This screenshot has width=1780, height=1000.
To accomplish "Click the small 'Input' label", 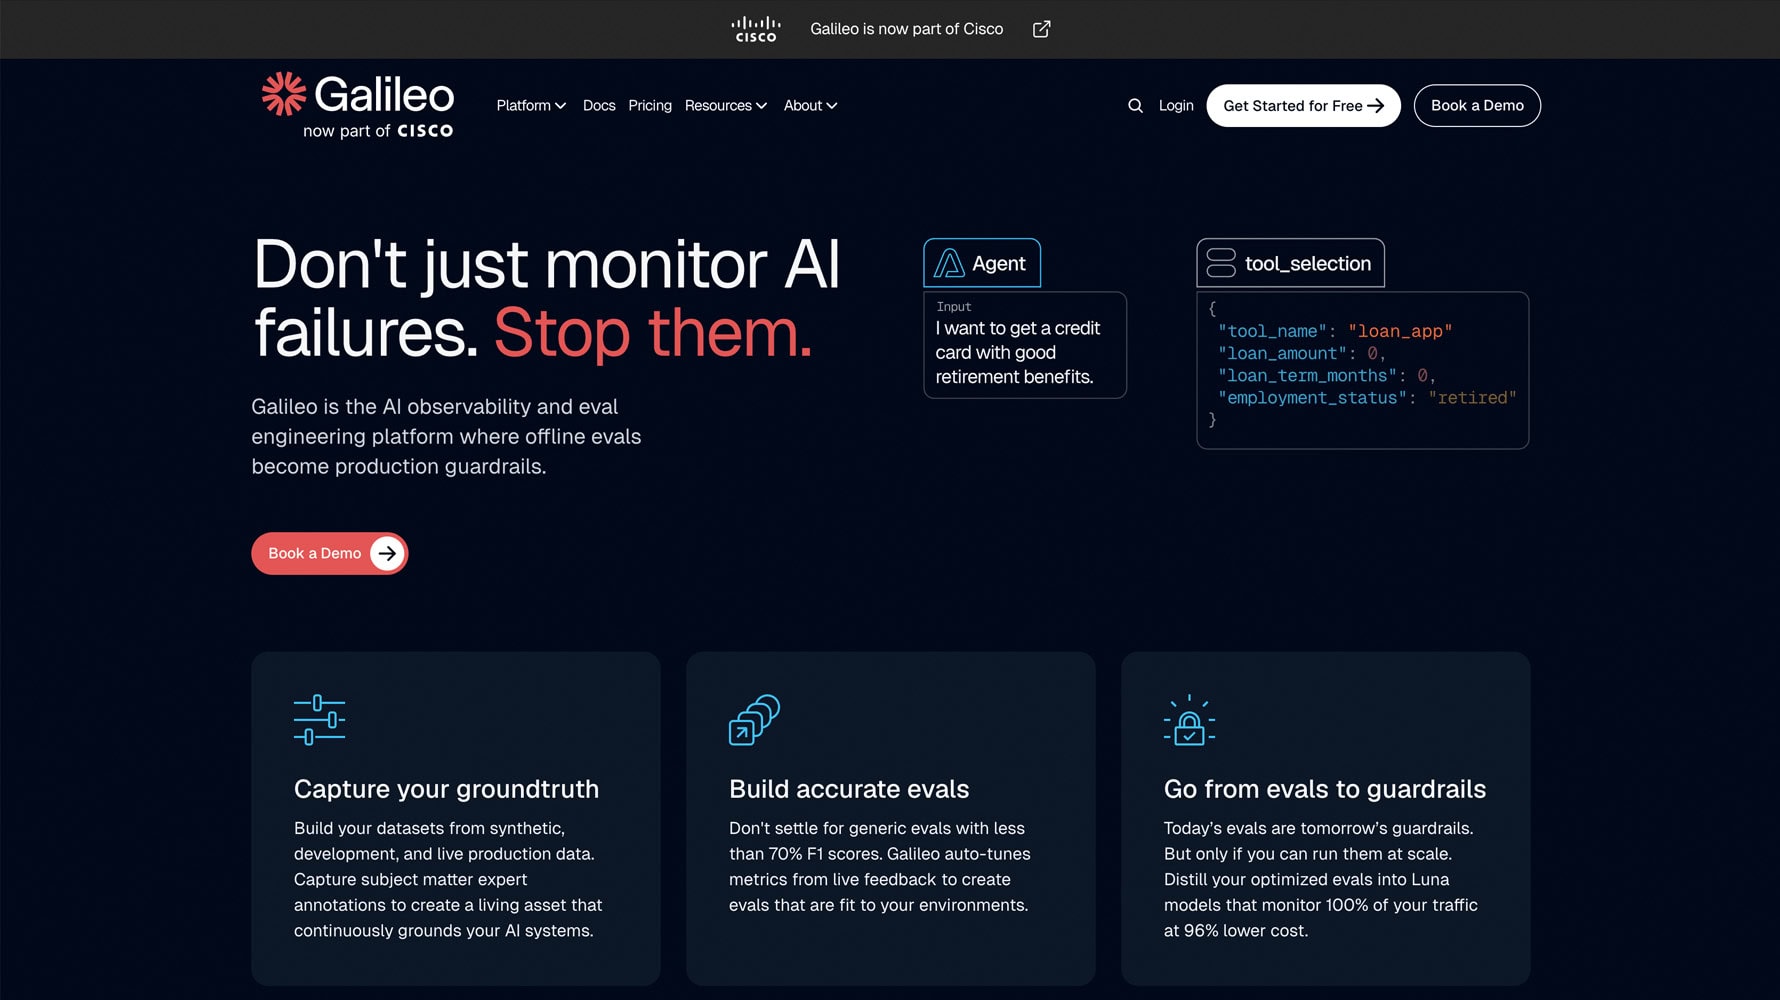I will tap(953, 307).
